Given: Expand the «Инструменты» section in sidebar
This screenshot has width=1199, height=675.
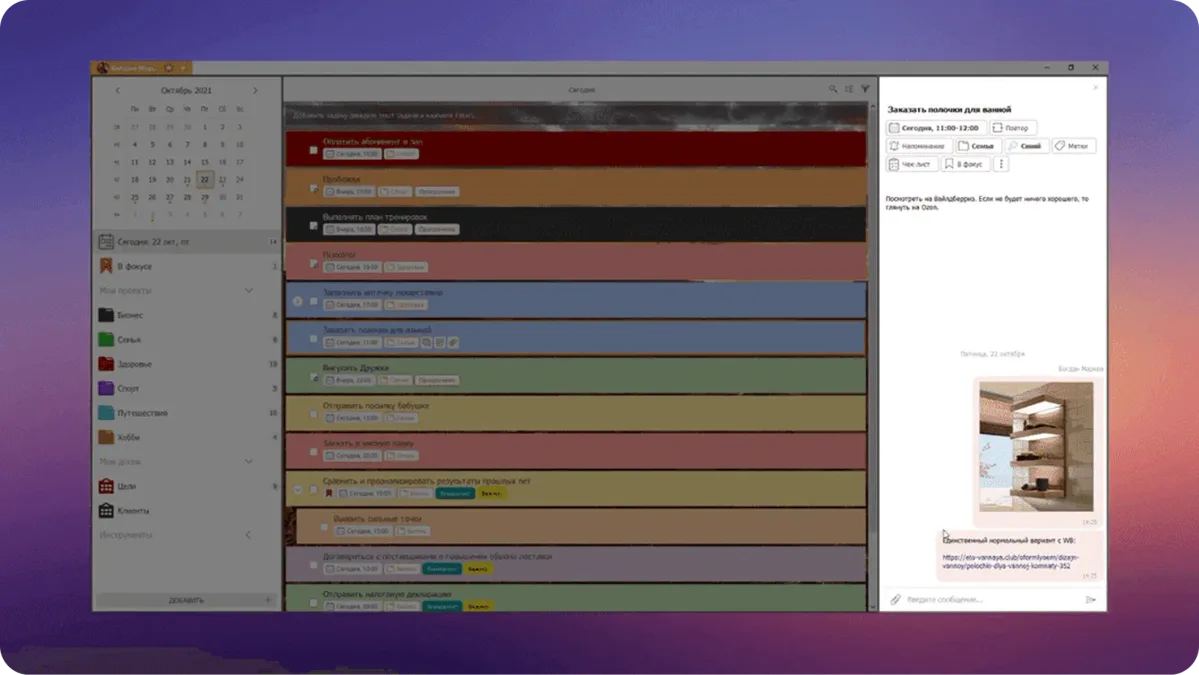Looking at the screenshot, I should click(249, 535).
